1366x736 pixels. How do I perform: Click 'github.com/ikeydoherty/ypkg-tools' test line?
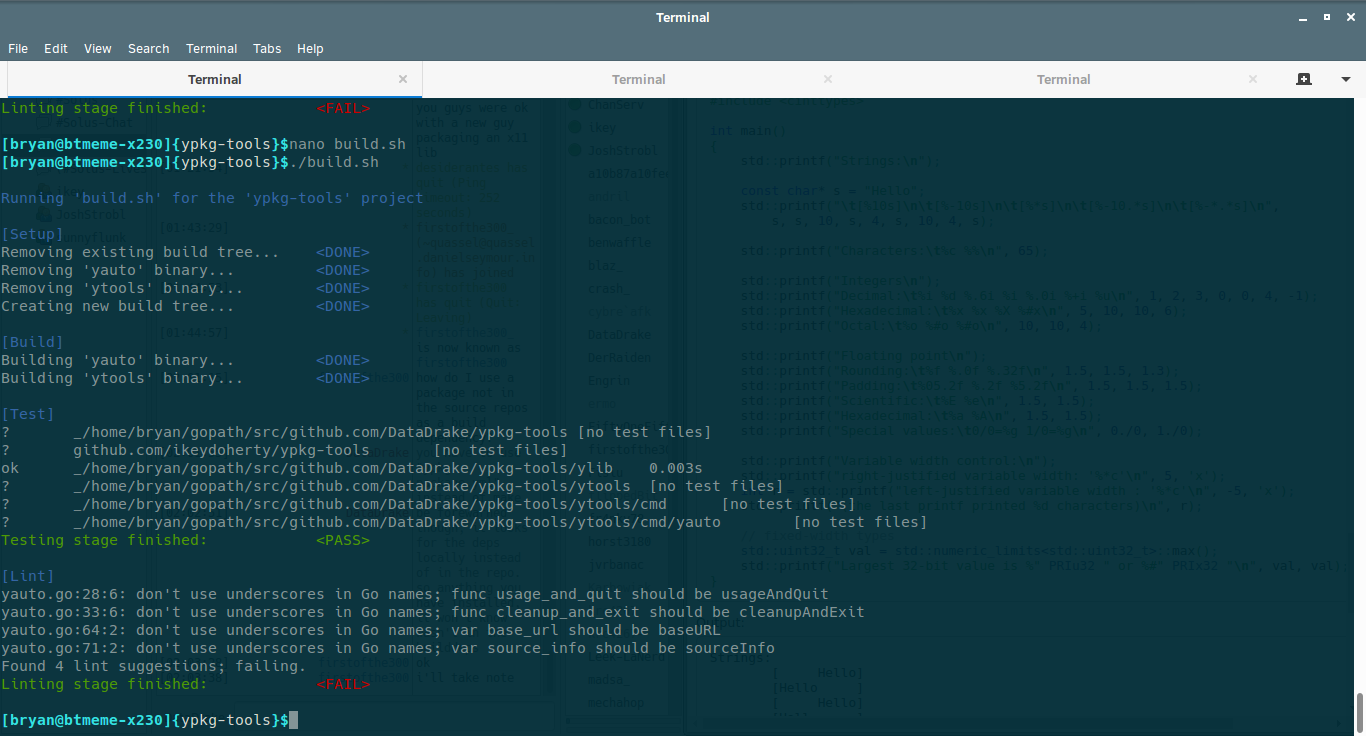pos(285,450)
